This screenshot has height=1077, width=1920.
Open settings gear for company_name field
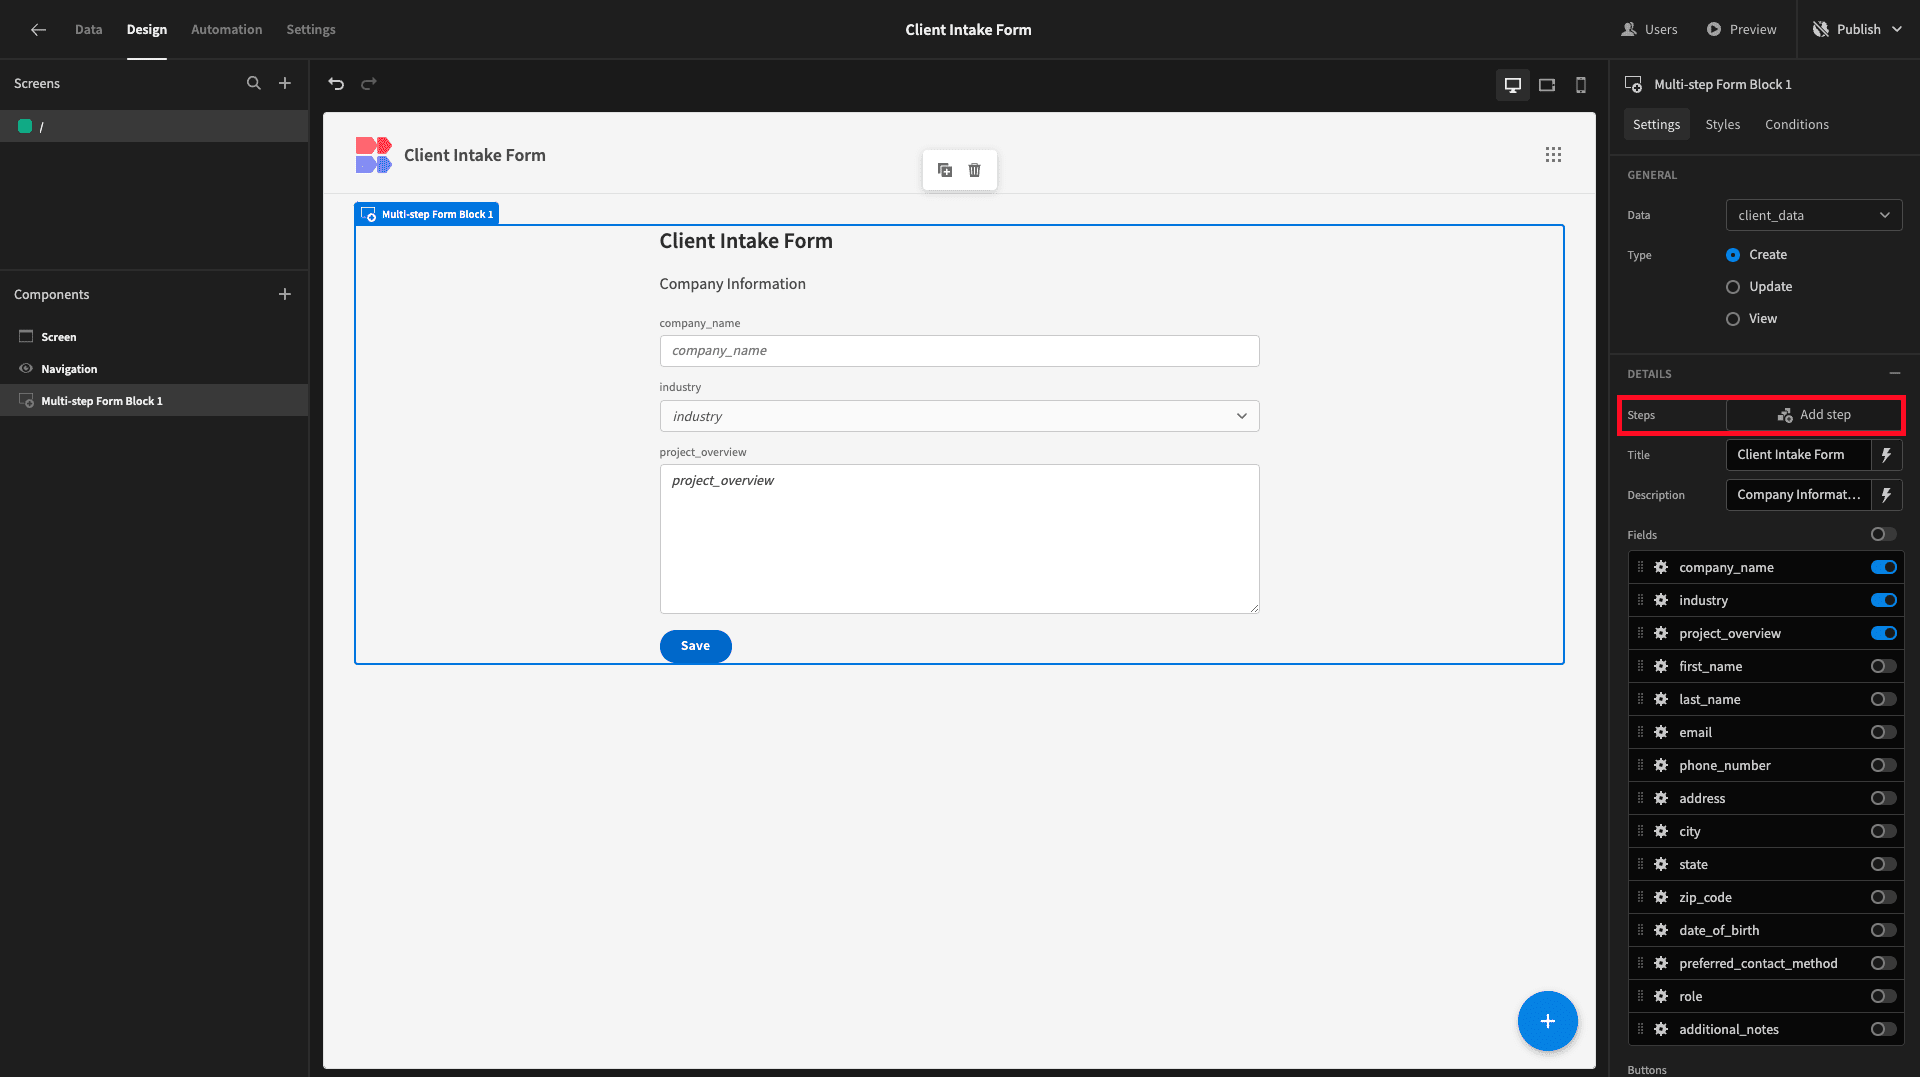click(1661, 567)
